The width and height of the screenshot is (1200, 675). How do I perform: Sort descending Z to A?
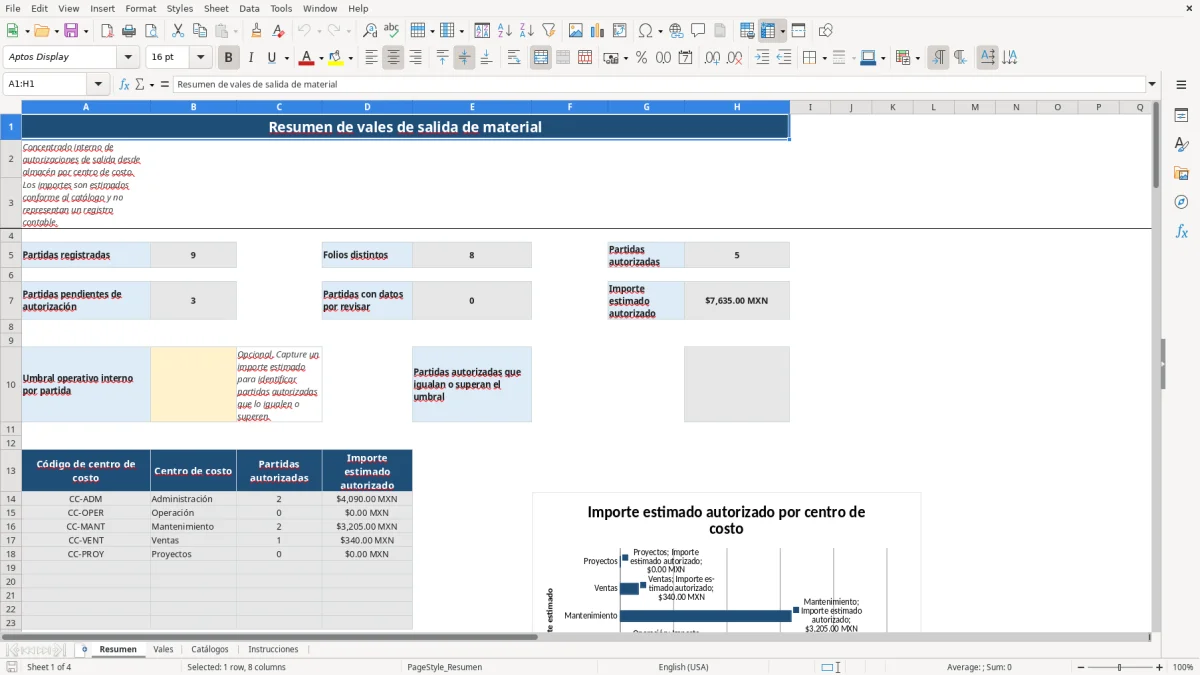coord(526,31)
